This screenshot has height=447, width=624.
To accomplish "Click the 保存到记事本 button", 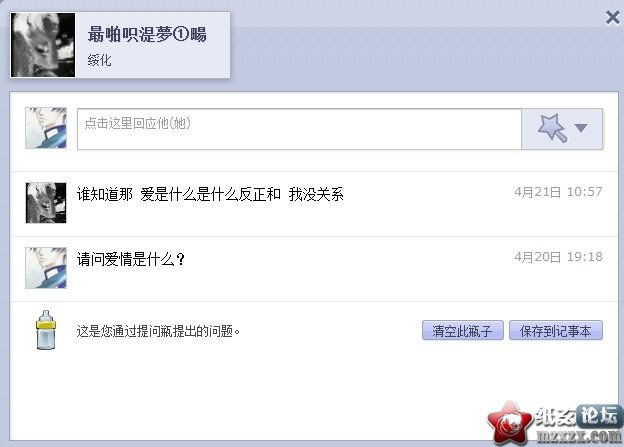I will pyautogui.click(x=556, y=330).
